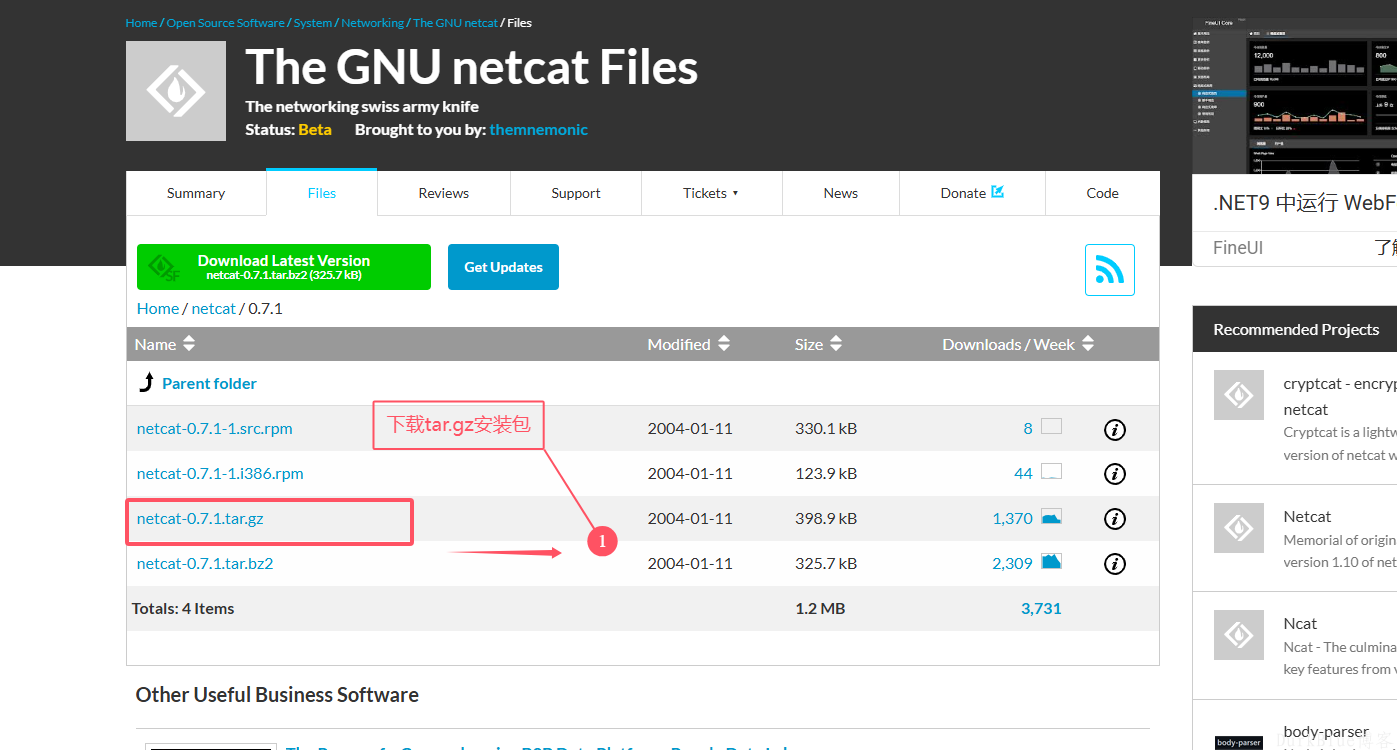View info icon for netcat-0.7.1.tar.bz2

coord(1115,564)
